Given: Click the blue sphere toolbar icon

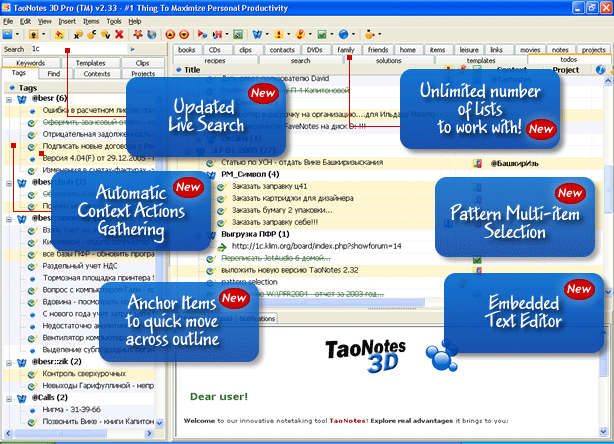Looking at the screenshot, I should [x=343, y=34].
